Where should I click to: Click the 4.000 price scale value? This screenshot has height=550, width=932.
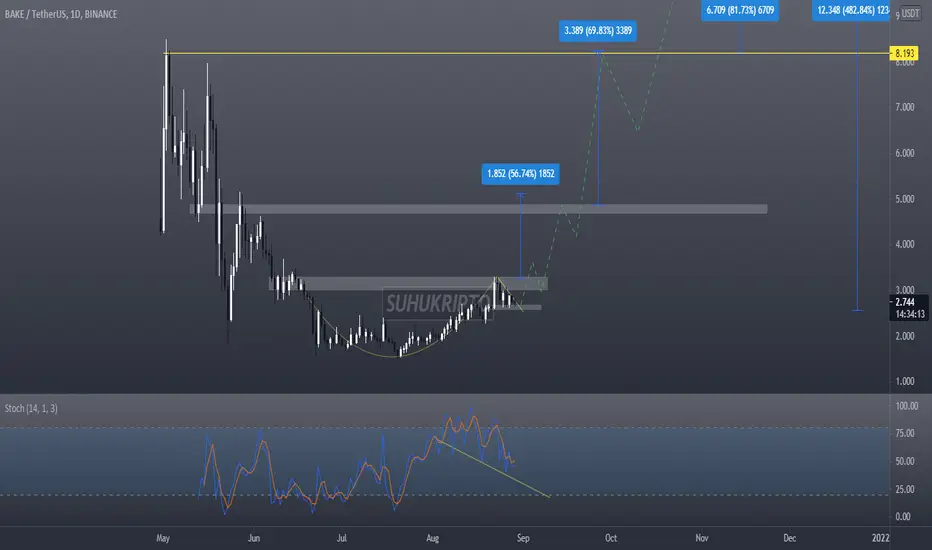point(905,244)
